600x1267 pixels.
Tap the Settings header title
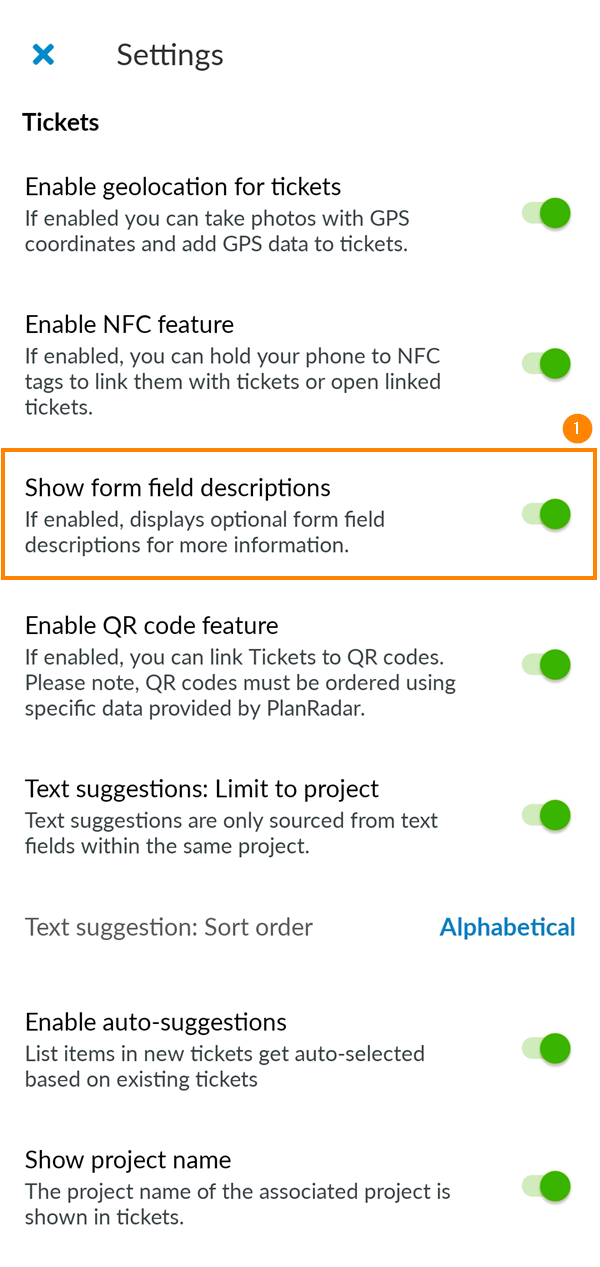[170, 55]
